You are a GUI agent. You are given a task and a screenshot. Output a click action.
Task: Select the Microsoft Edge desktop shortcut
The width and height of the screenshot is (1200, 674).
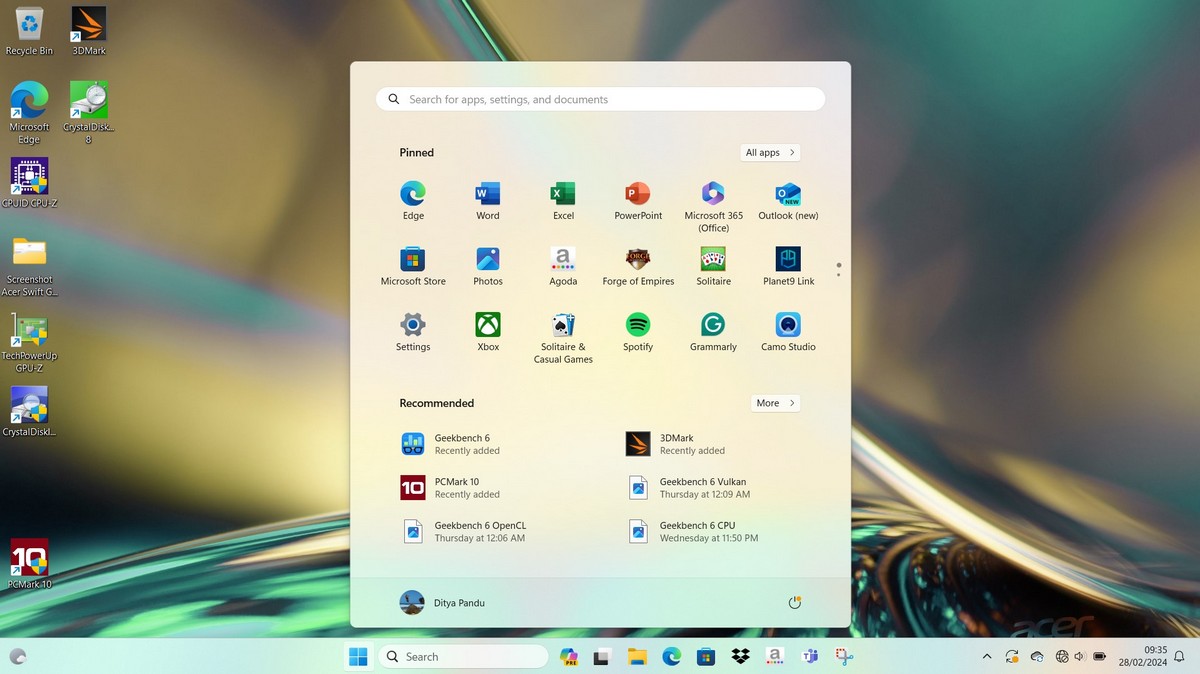tap(29, 112)
